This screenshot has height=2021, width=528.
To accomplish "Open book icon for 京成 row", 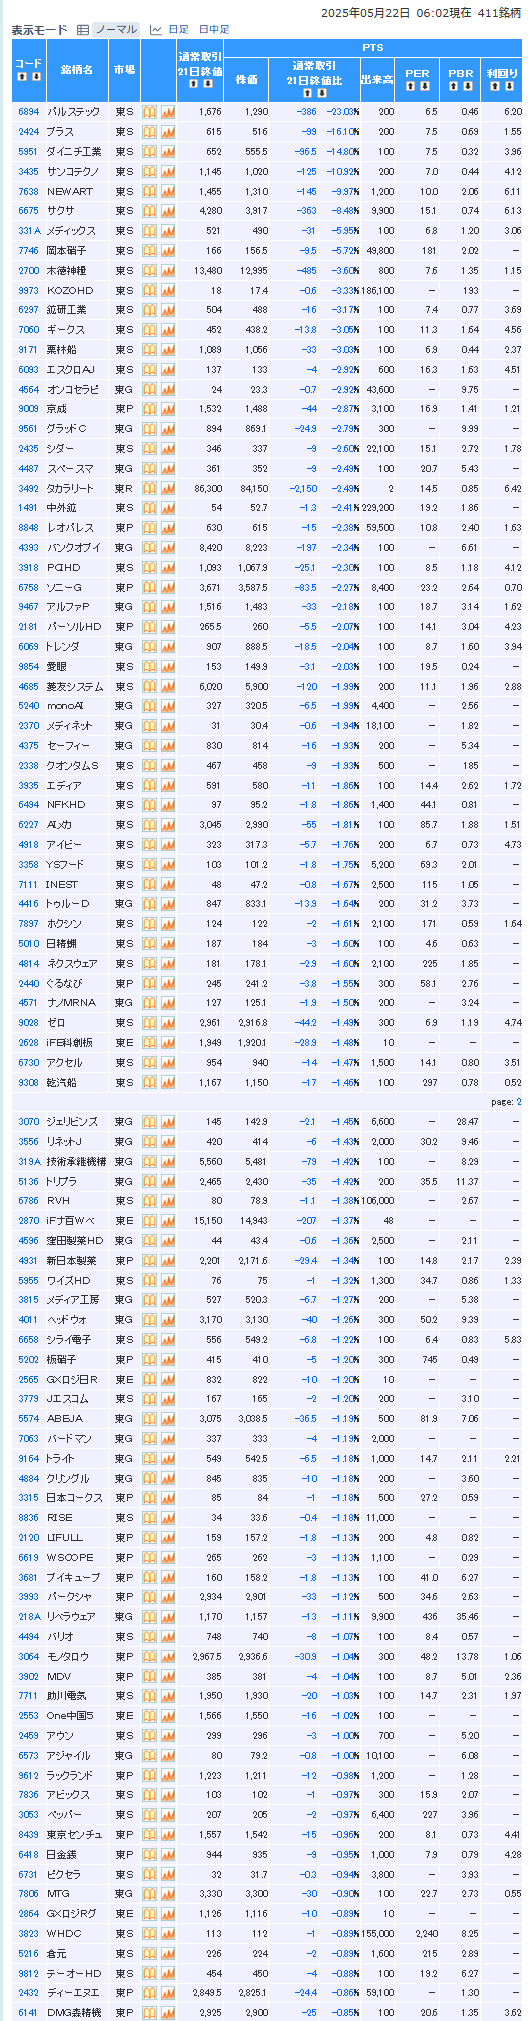I will (149, 408).
